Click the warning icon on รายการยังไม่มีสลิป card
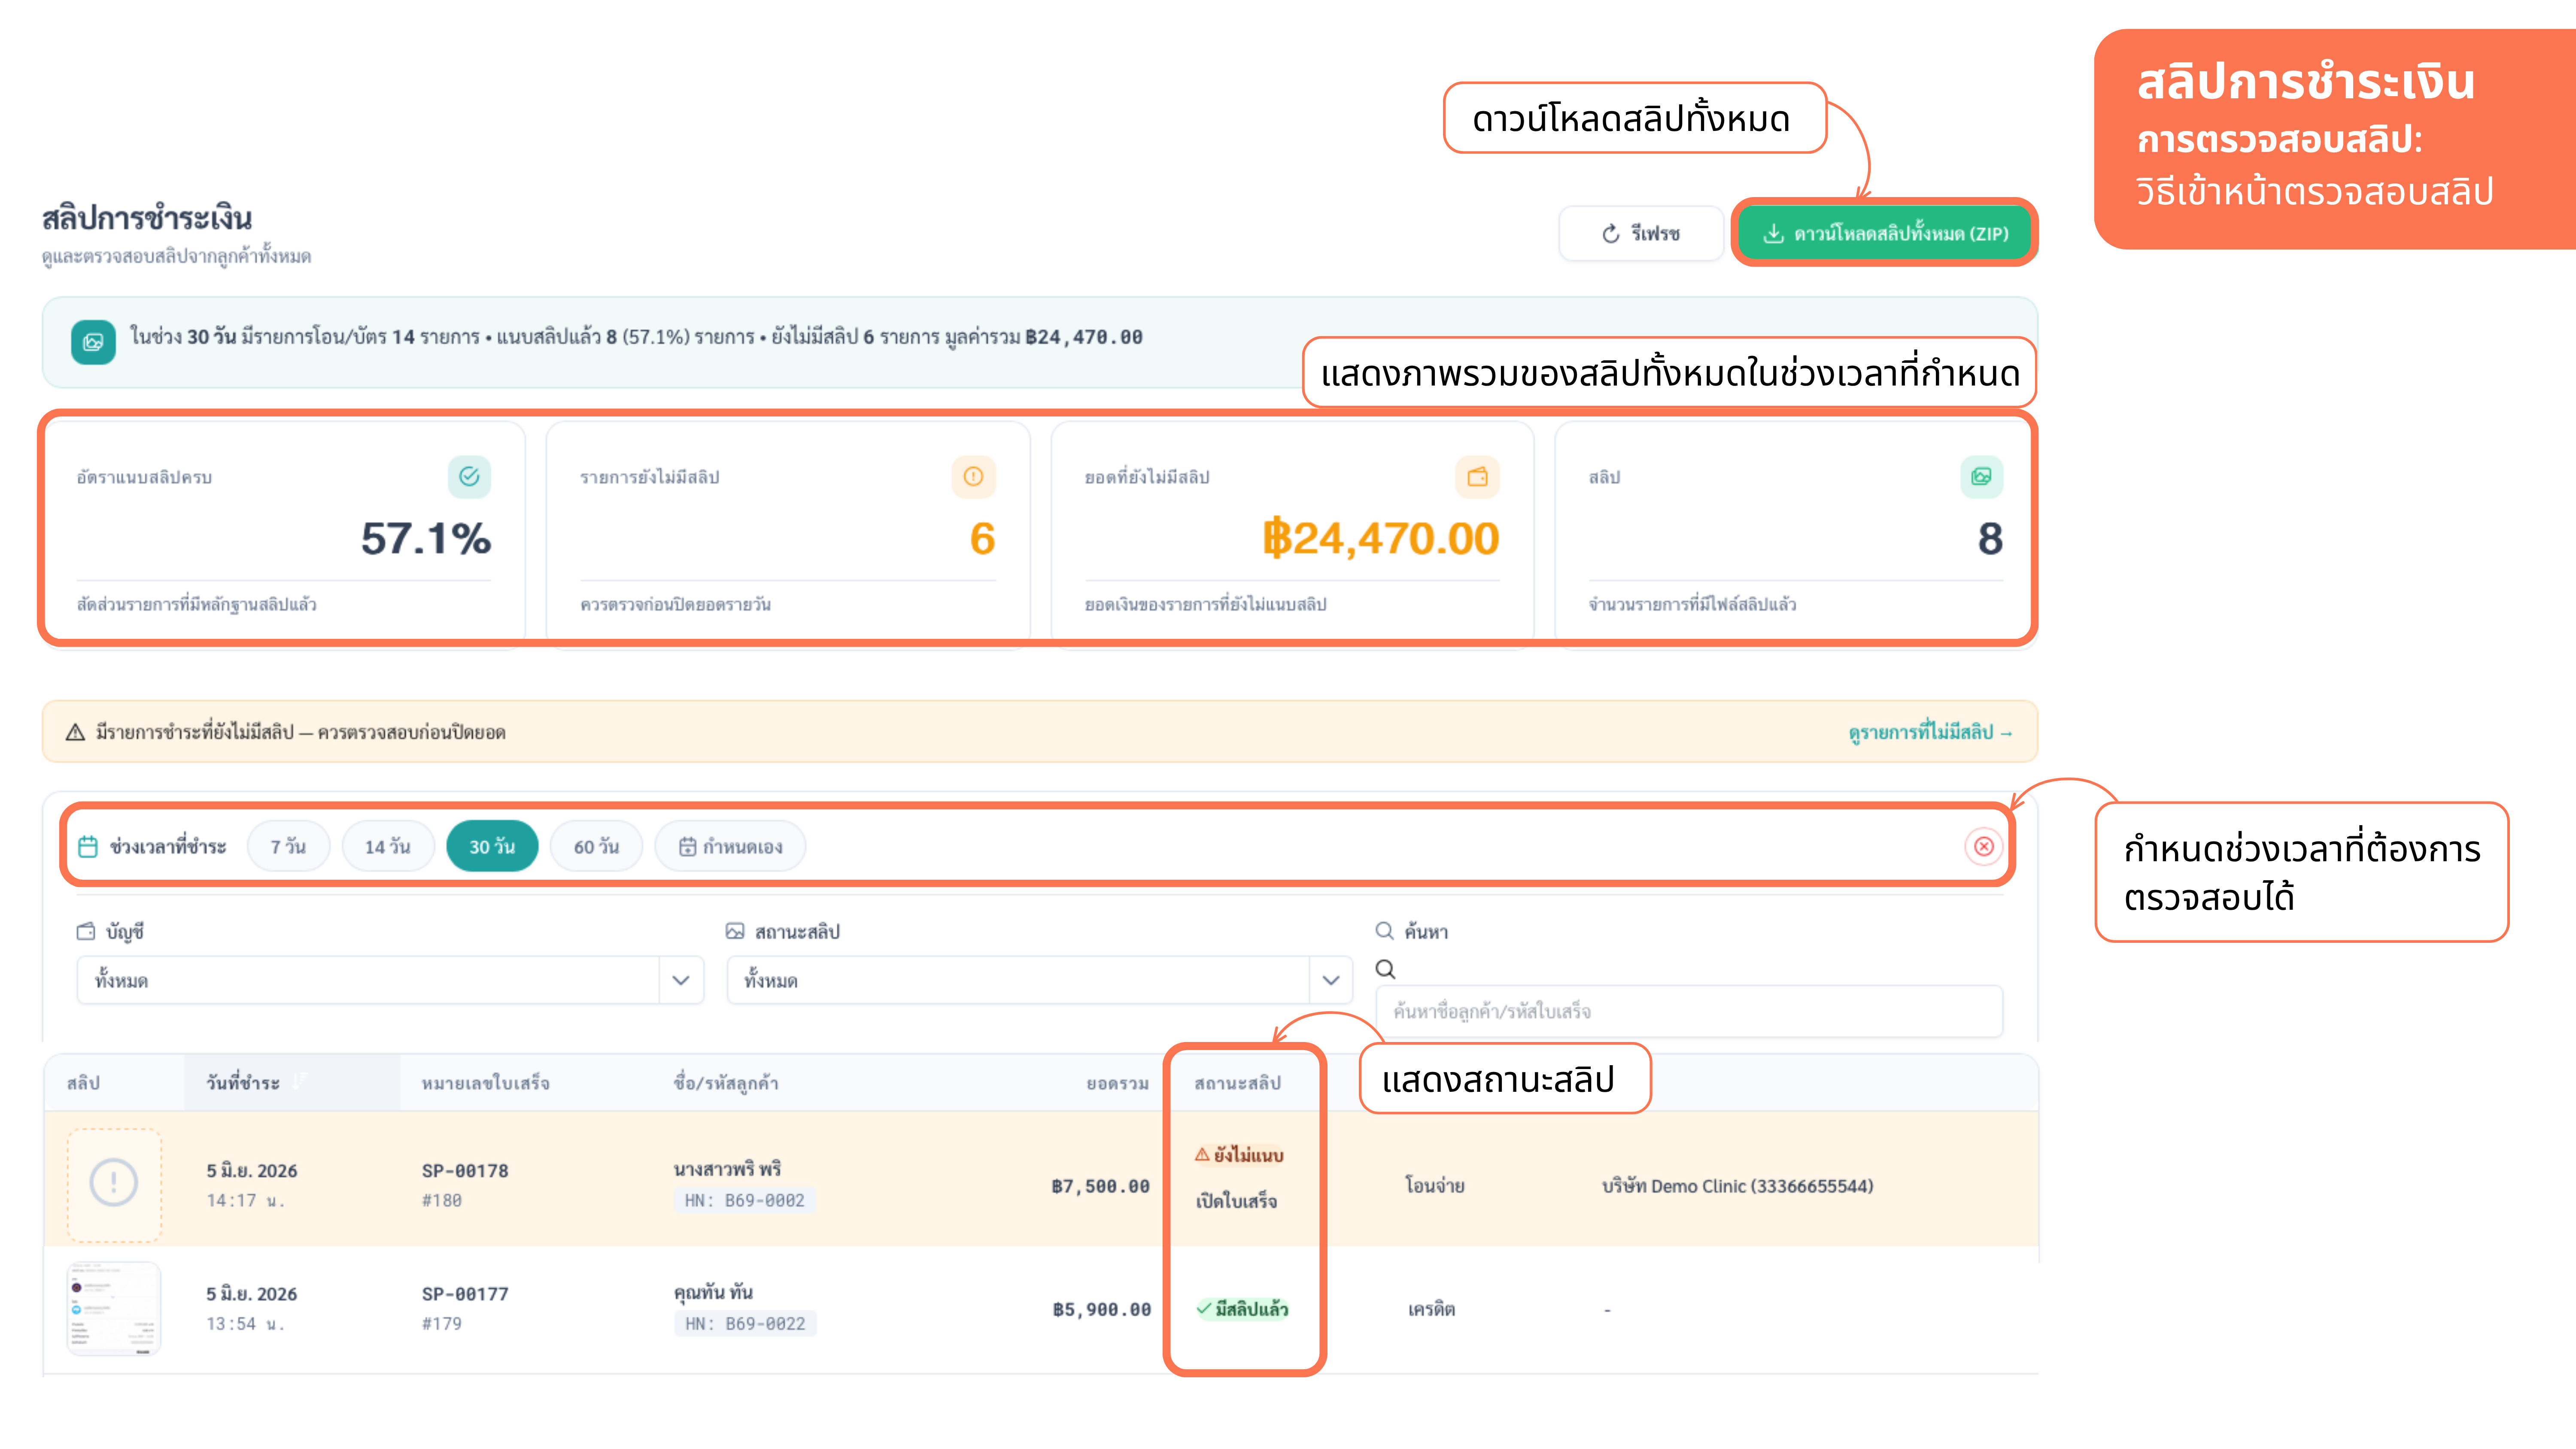The height and width of the screenshot is (1449, 2576). [x=973, y=477]
